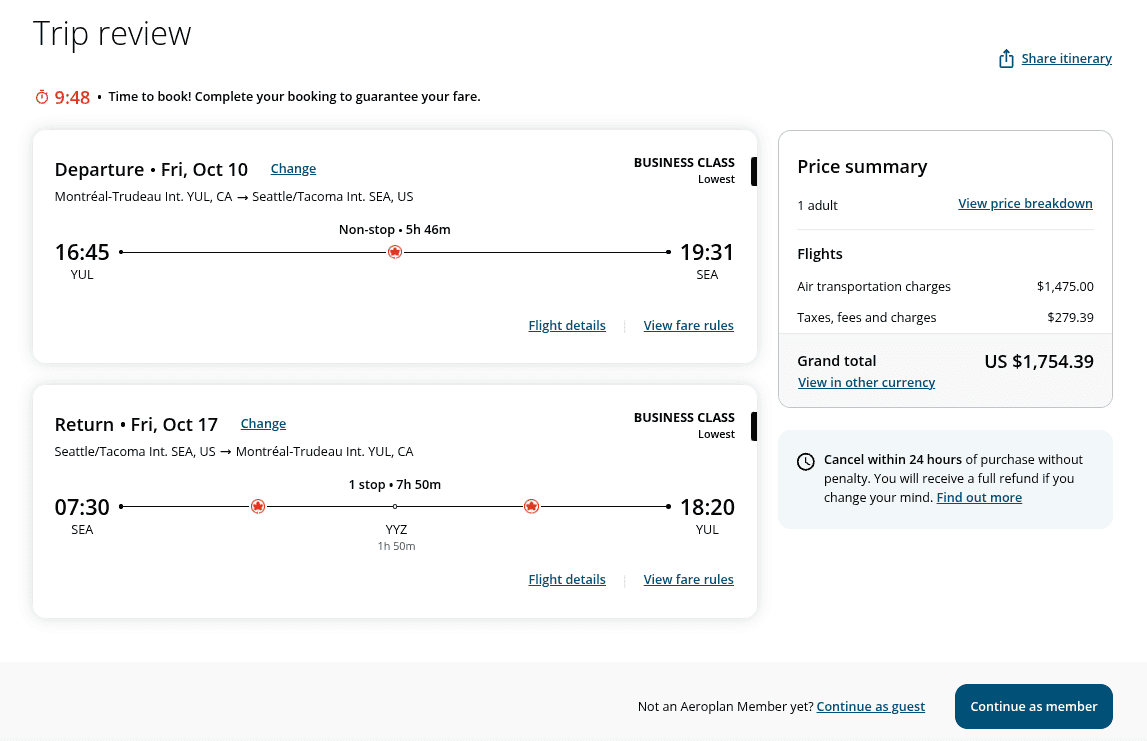Viewport: 1147px width, 741px height.
Task: Change the departure flight
Action: tap(293, 168)
